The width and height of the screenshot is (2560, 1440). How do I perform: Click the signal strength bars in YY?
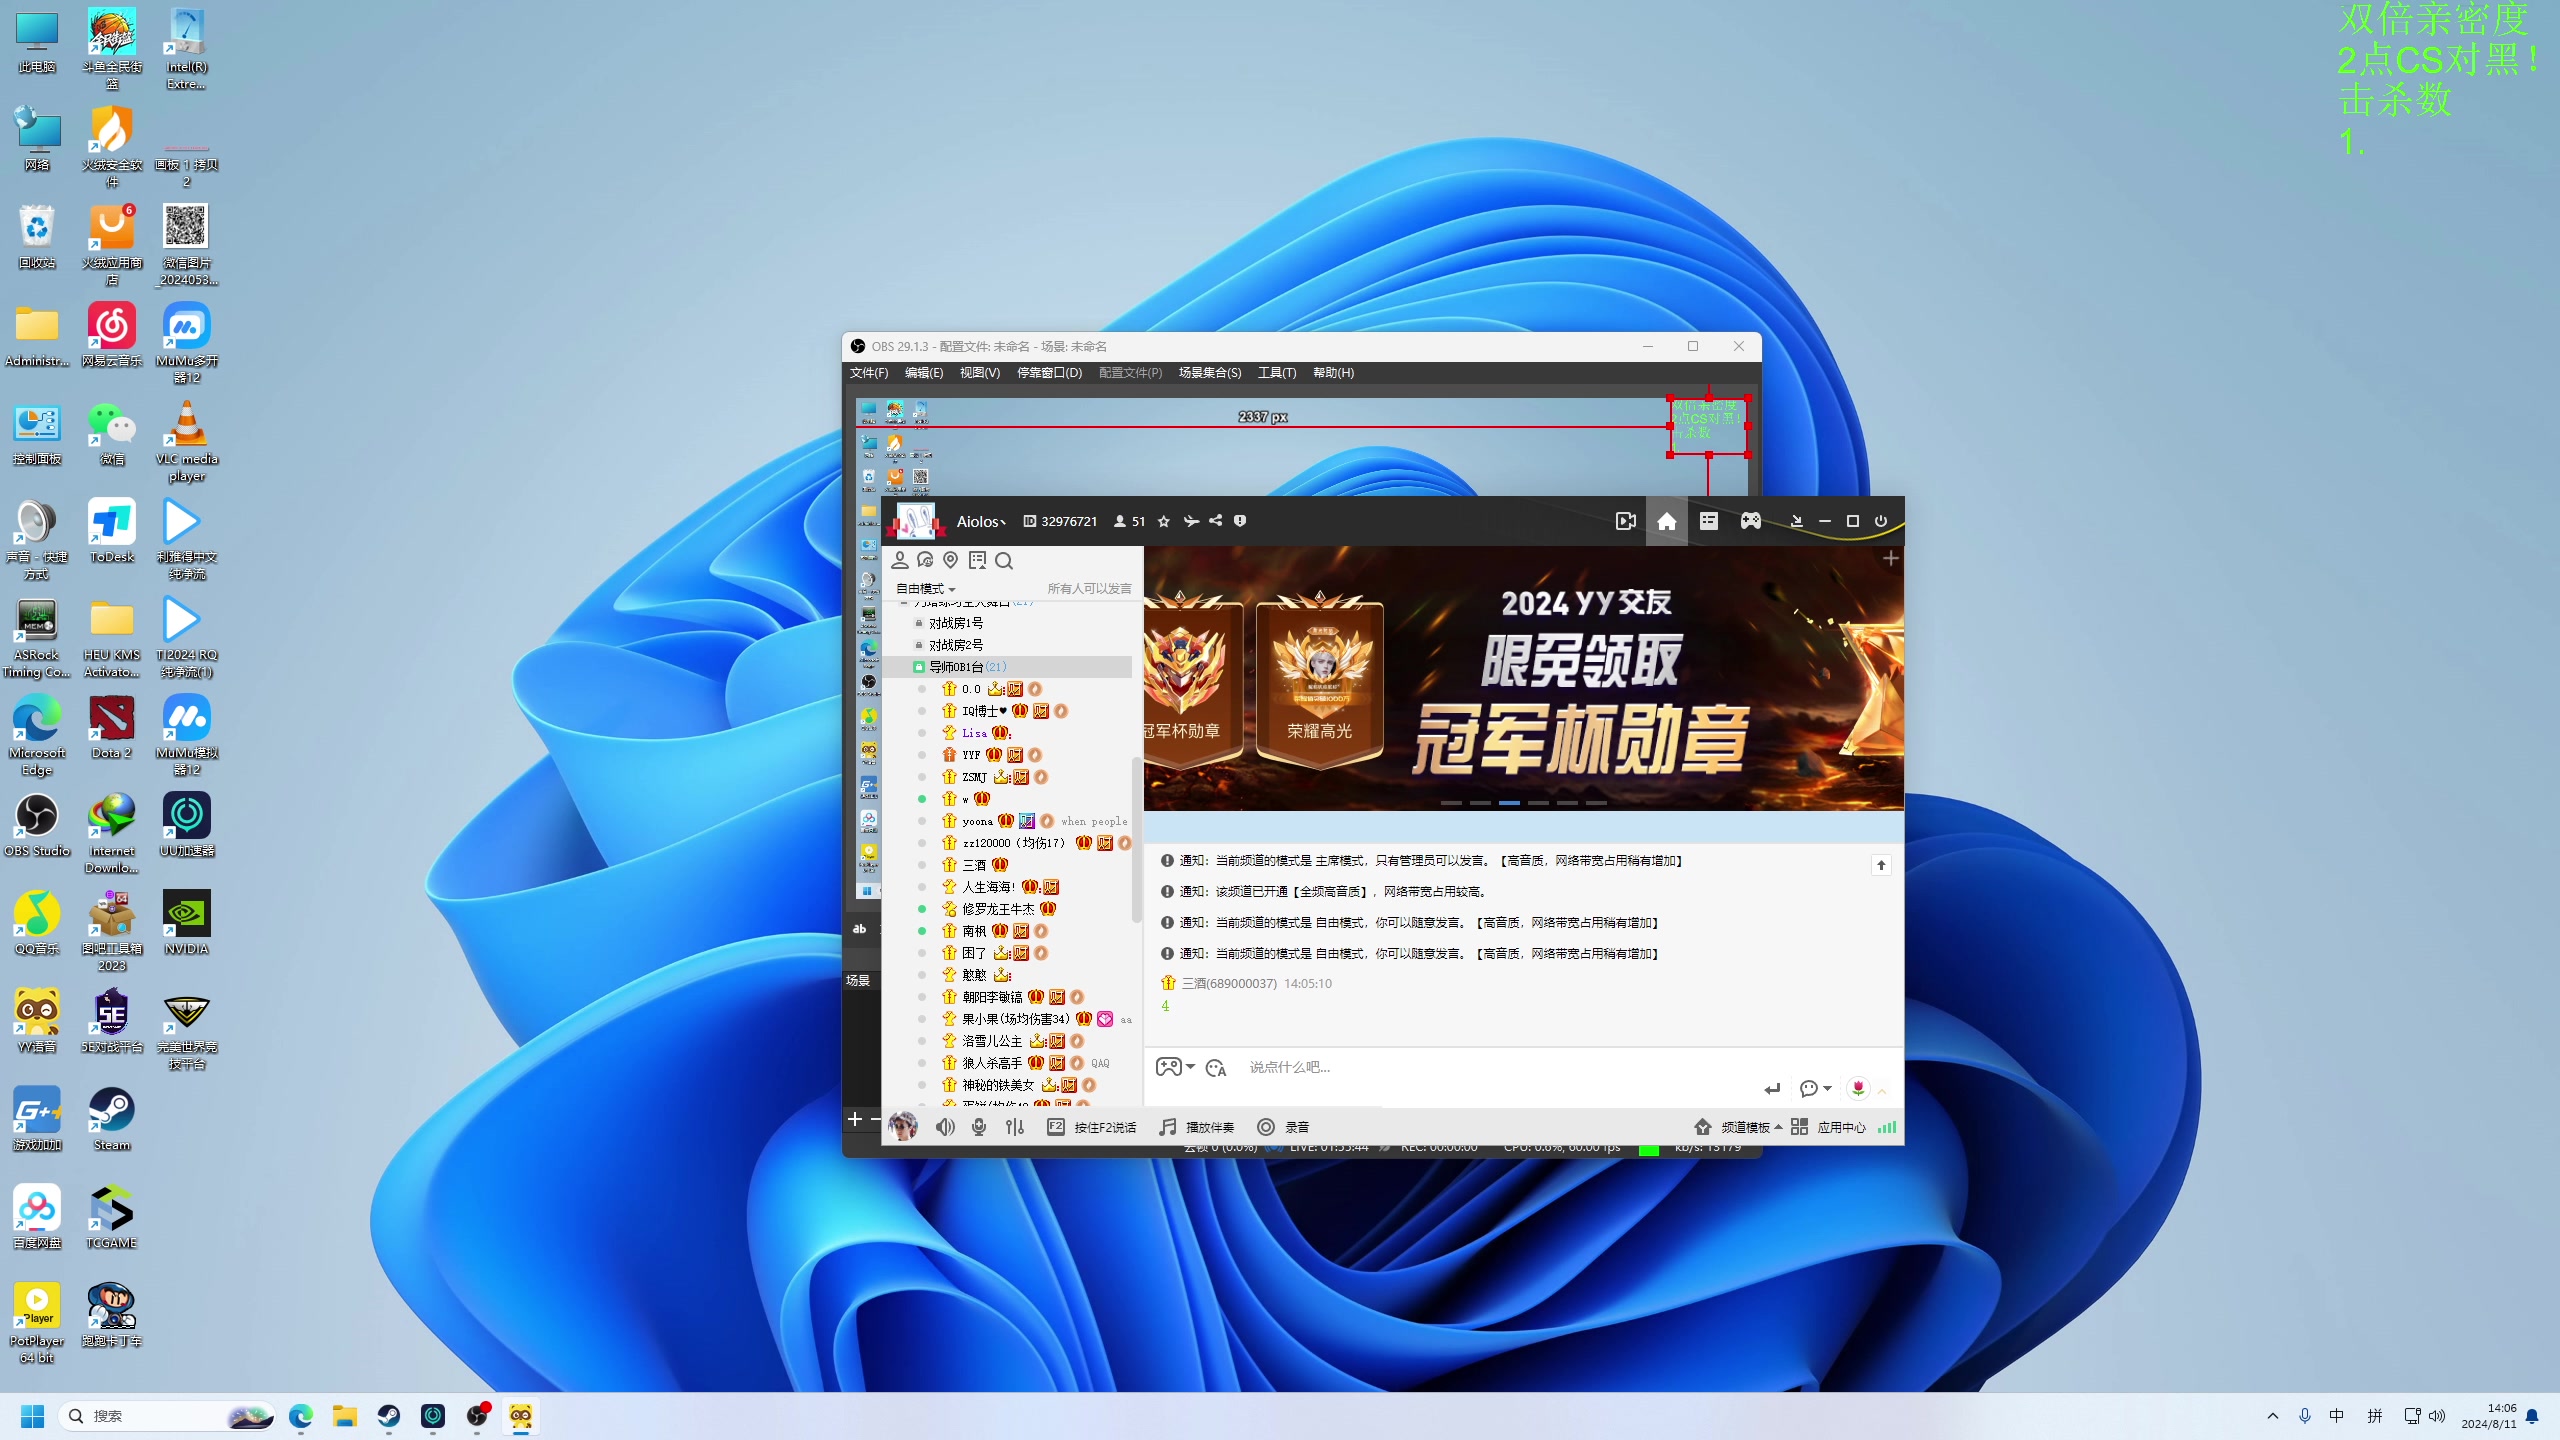(1887, 1127)
